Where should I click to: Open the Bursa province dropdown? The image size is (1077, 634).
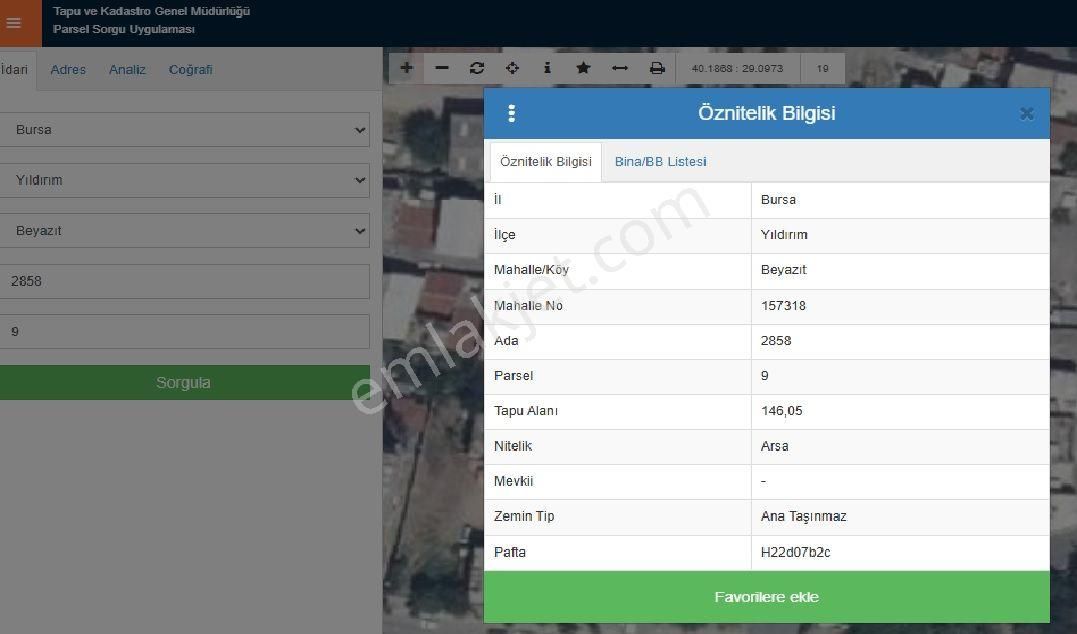click(184, 129)
